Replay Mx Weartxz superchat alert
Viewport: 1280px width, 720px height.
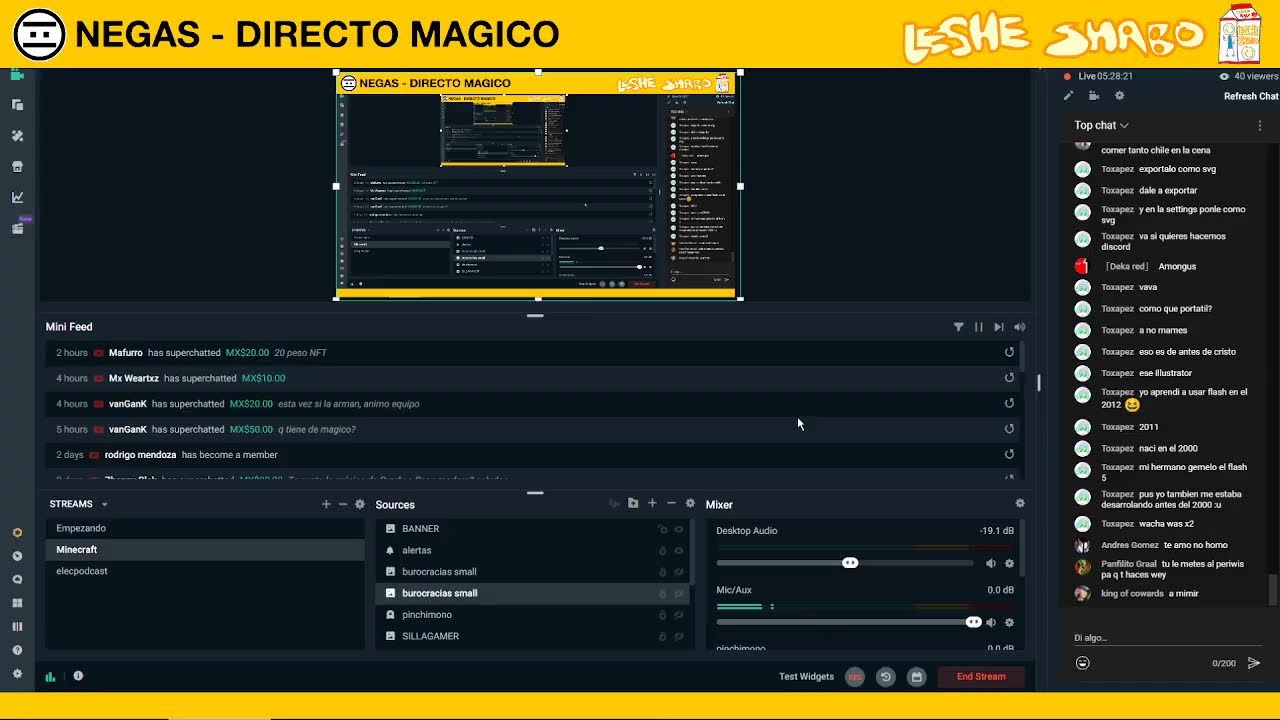tap(1009, 378)
